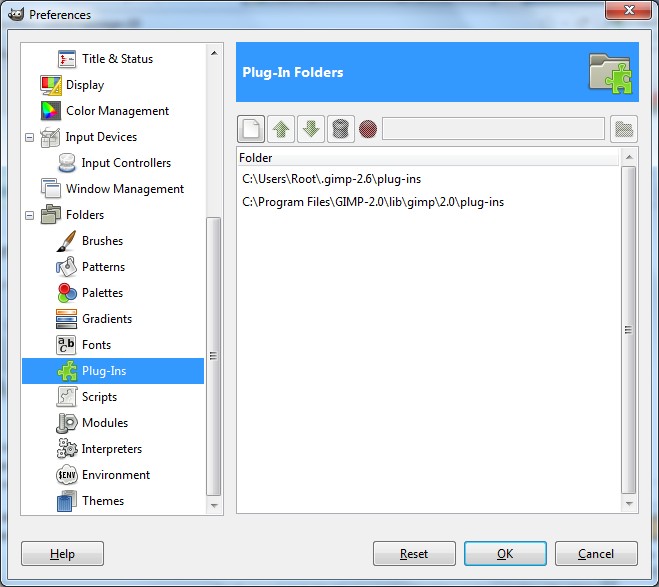Click the Reset button
Image resolution: width=659 pixels, height=587 pixels.
click(x=414, y=554)
